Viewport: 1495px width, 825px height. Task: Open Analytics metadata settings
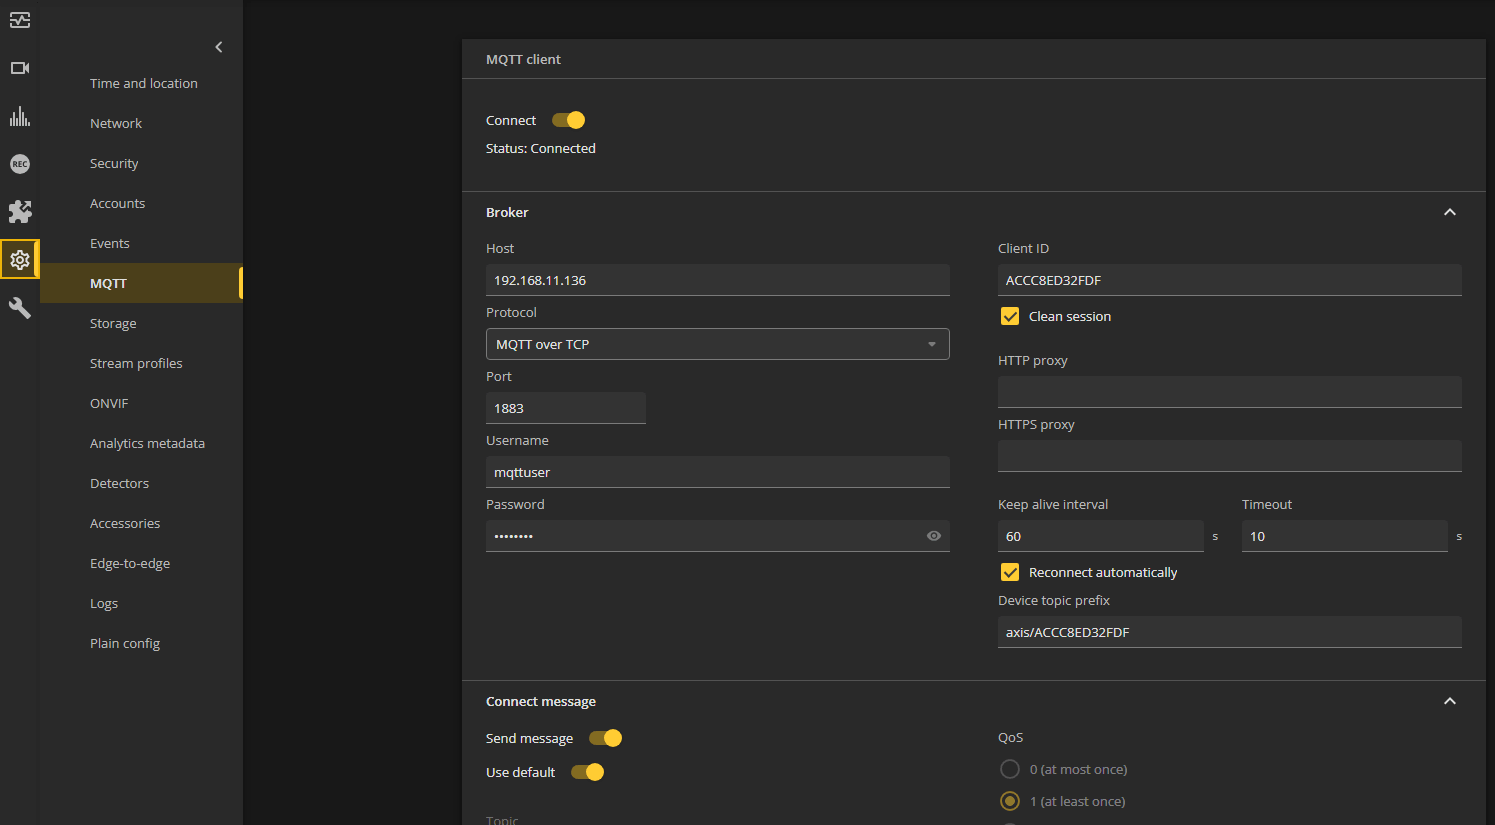[x=147, y=443]
